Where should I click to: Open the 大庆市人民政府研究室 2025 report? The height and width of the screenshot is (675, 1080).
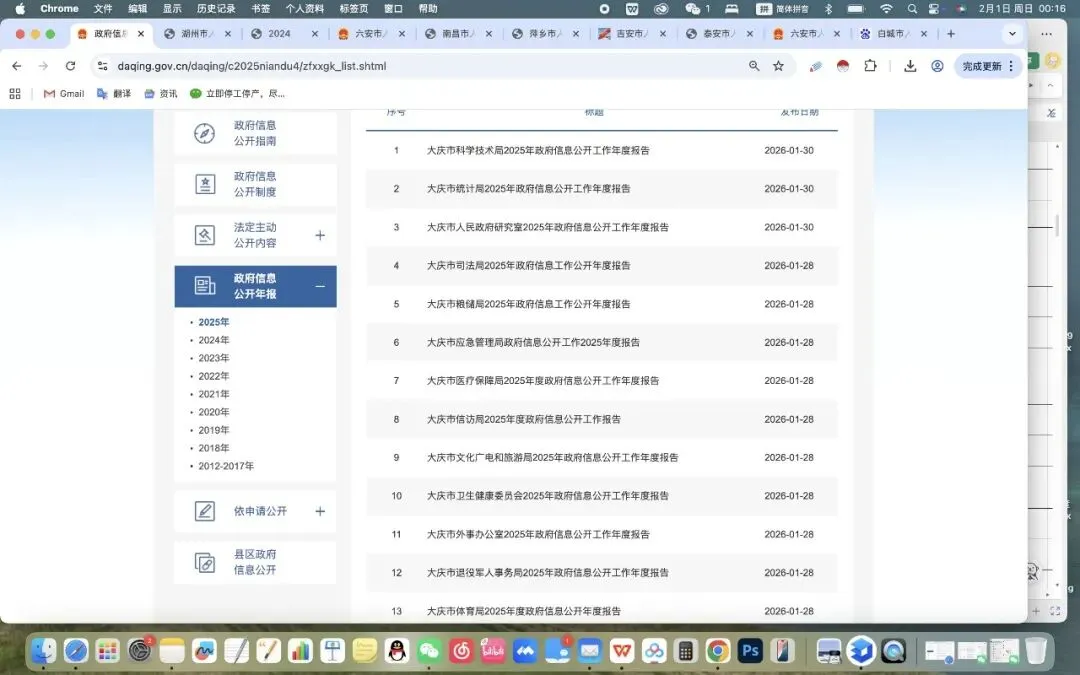point(548,227)
